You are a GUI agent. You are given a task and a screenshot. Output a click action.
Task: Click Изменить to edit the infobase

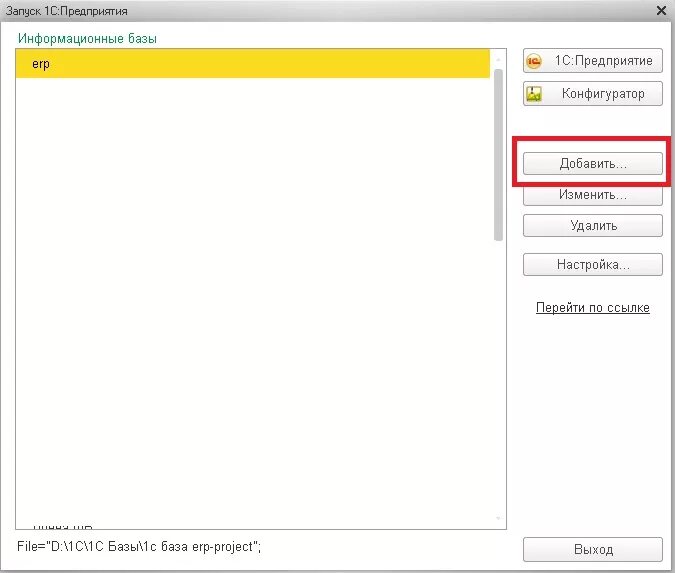(x=592, y=195)
